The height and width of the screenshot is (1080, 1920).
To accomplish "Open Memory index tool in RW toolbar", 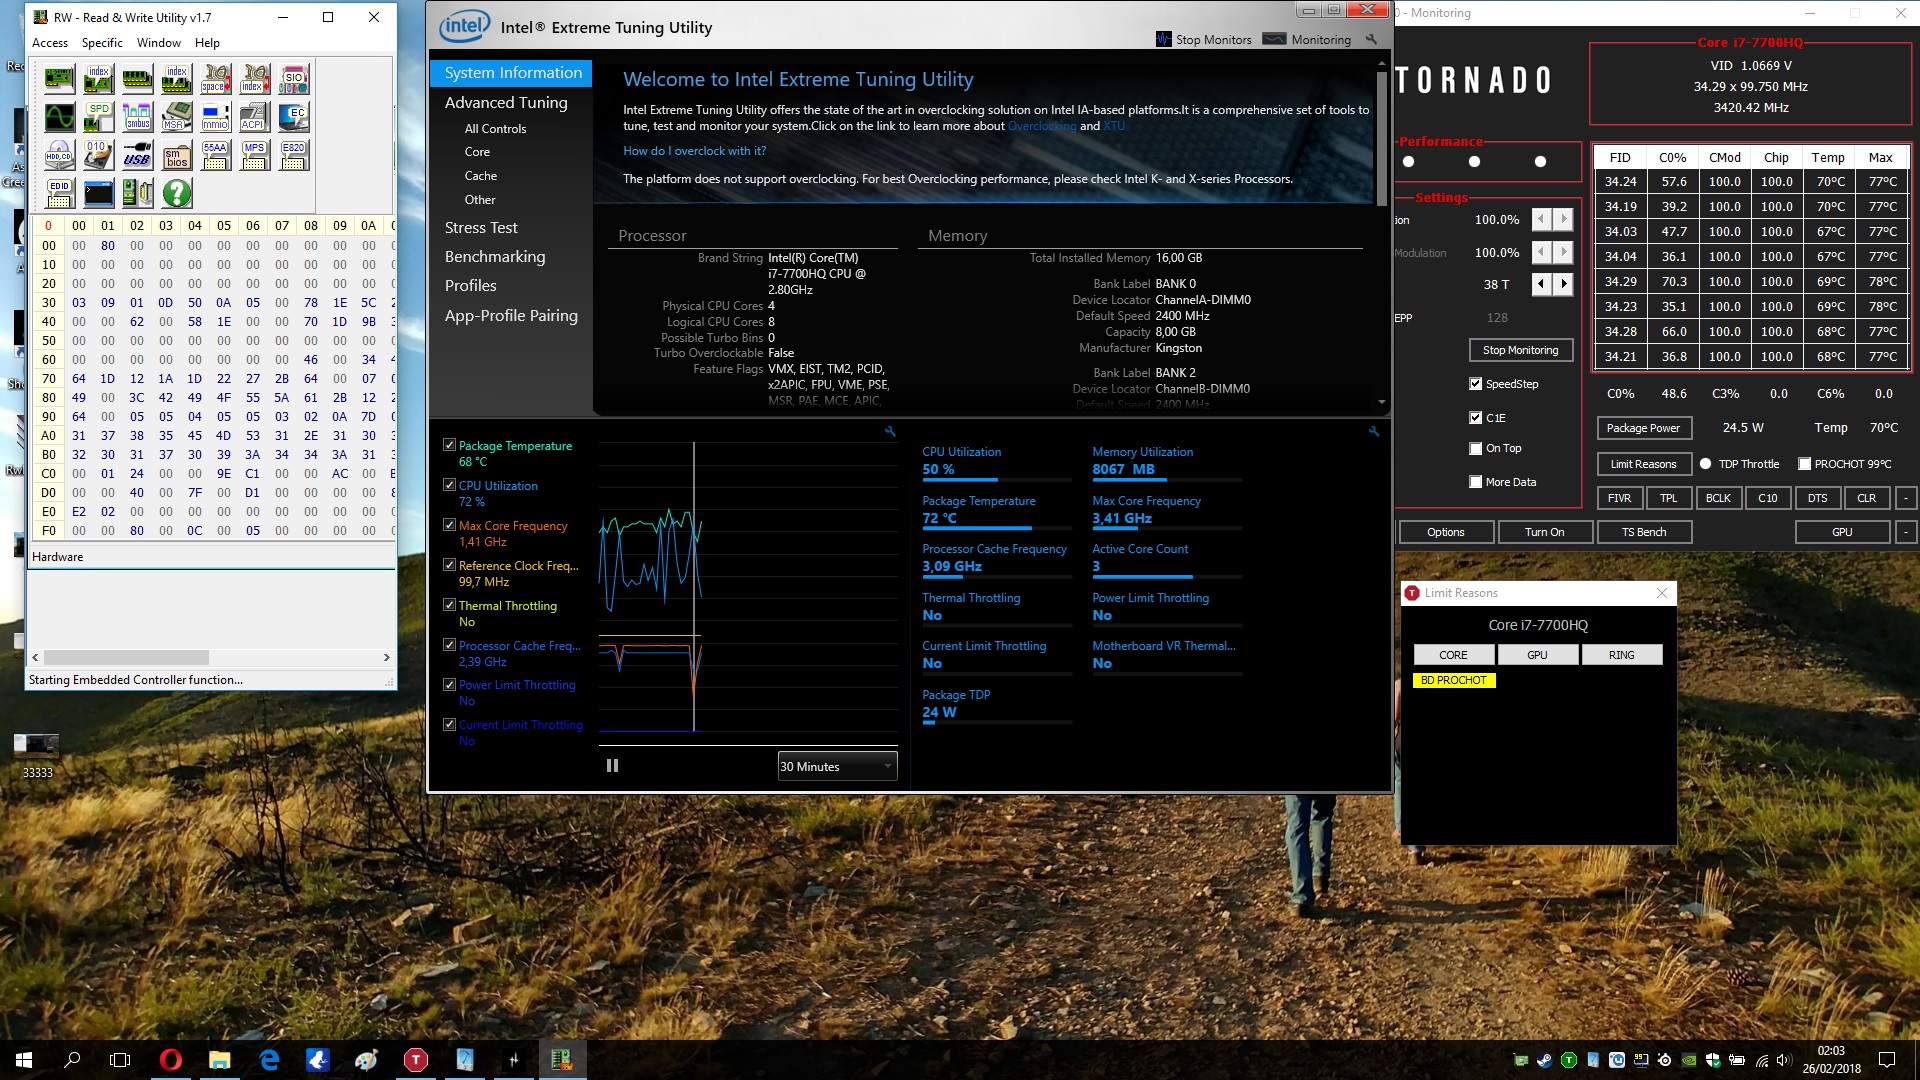I will (176, 79).
